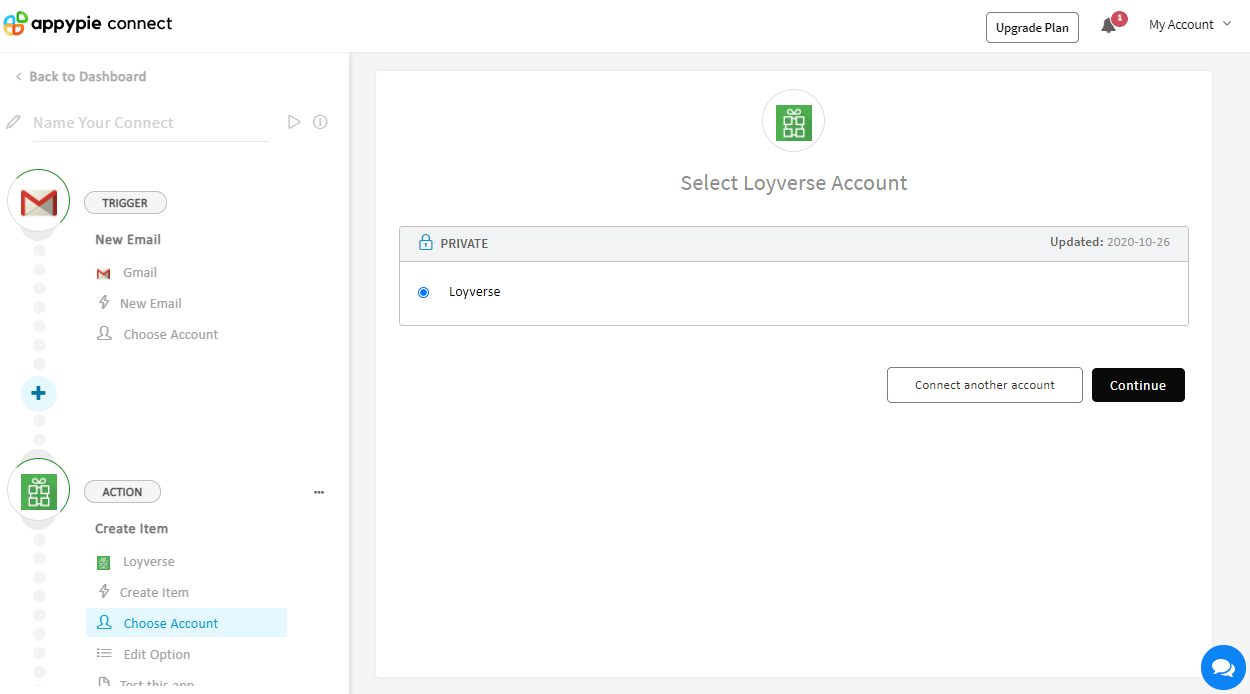1250x694 pixels.
Task: Click the Upgrade Plan button
Action: pos(1032,28)
